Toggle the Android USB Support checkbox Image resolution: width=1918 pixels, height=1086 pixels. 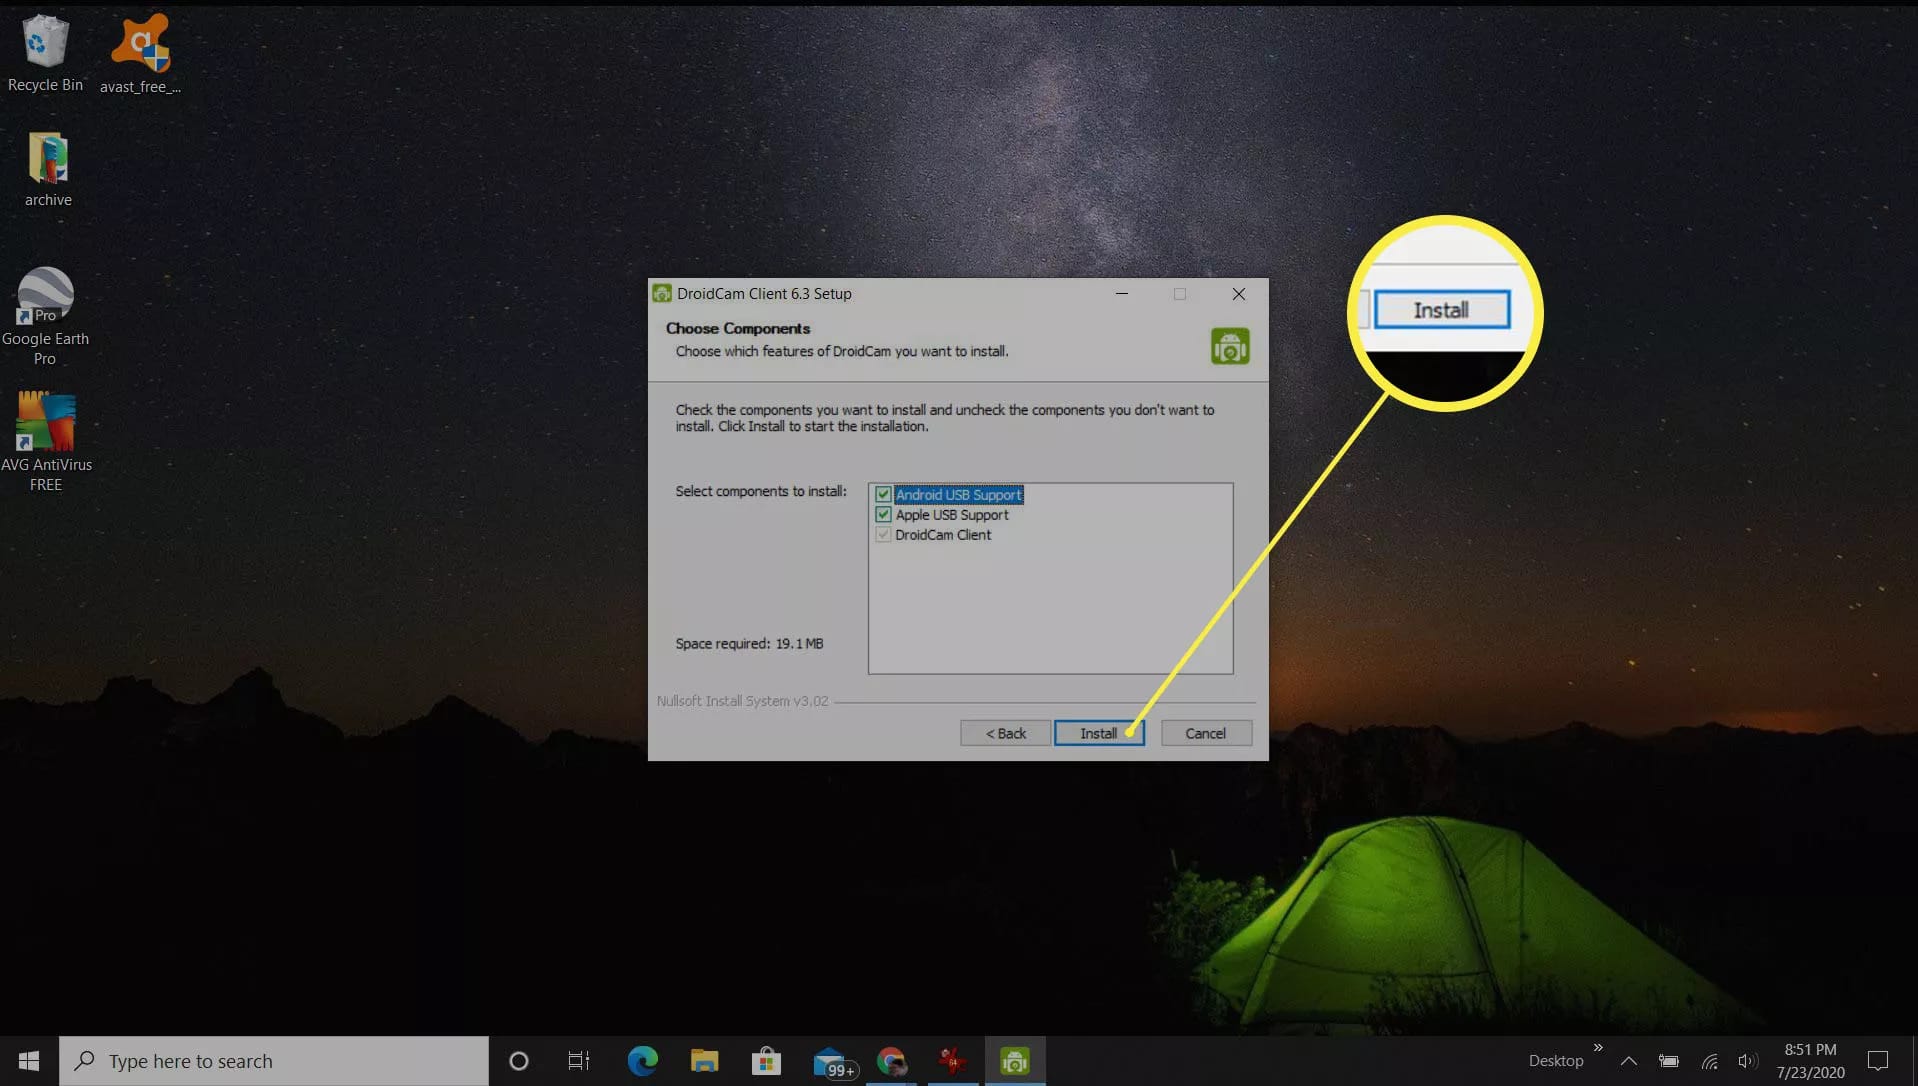(x=883, y=494)
